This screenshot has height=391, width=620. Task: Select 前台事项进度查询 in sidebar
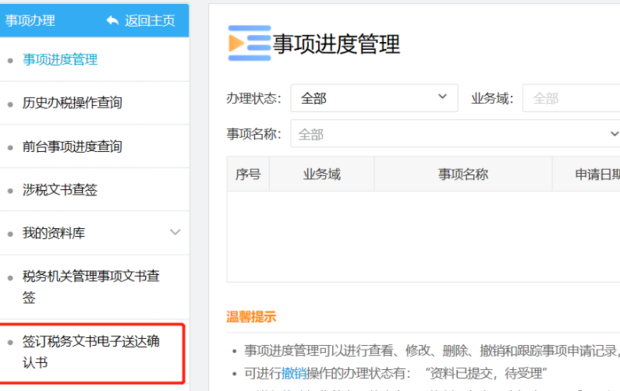(x=72, y=146)
